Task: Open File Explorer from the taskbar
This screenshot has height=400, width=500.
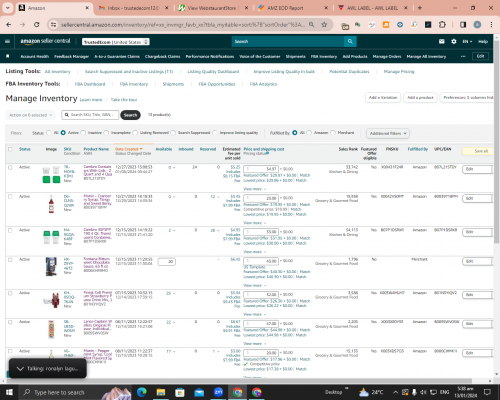Action: (x=161, y=392)
